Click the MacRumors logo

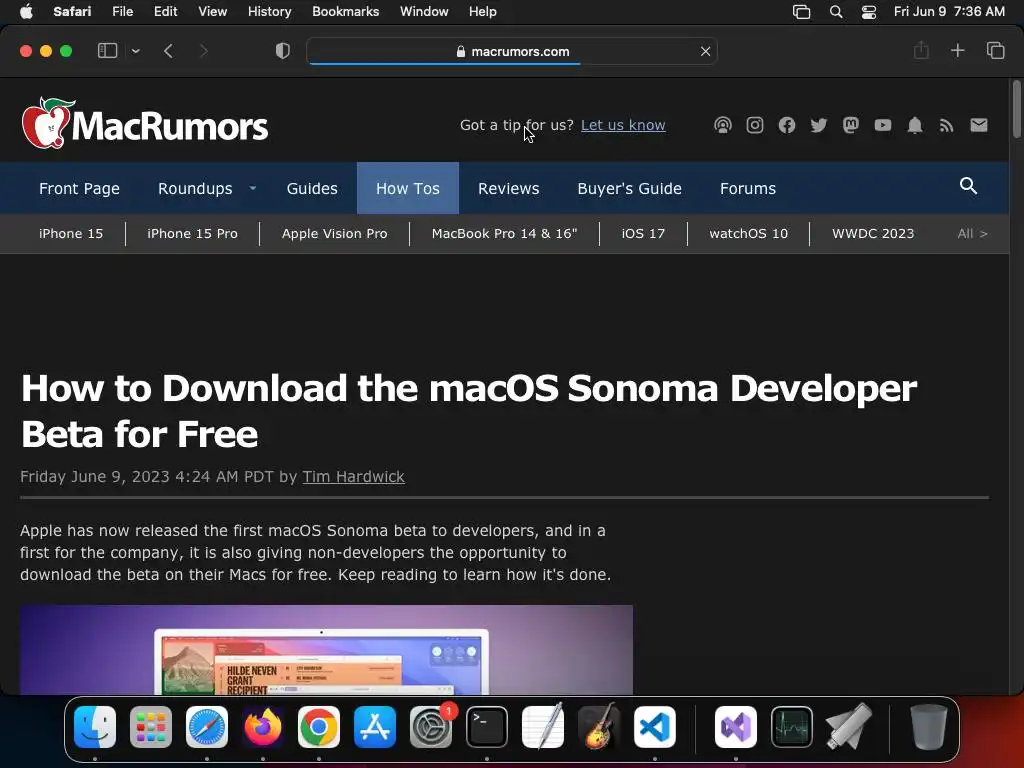pos(144,123)
